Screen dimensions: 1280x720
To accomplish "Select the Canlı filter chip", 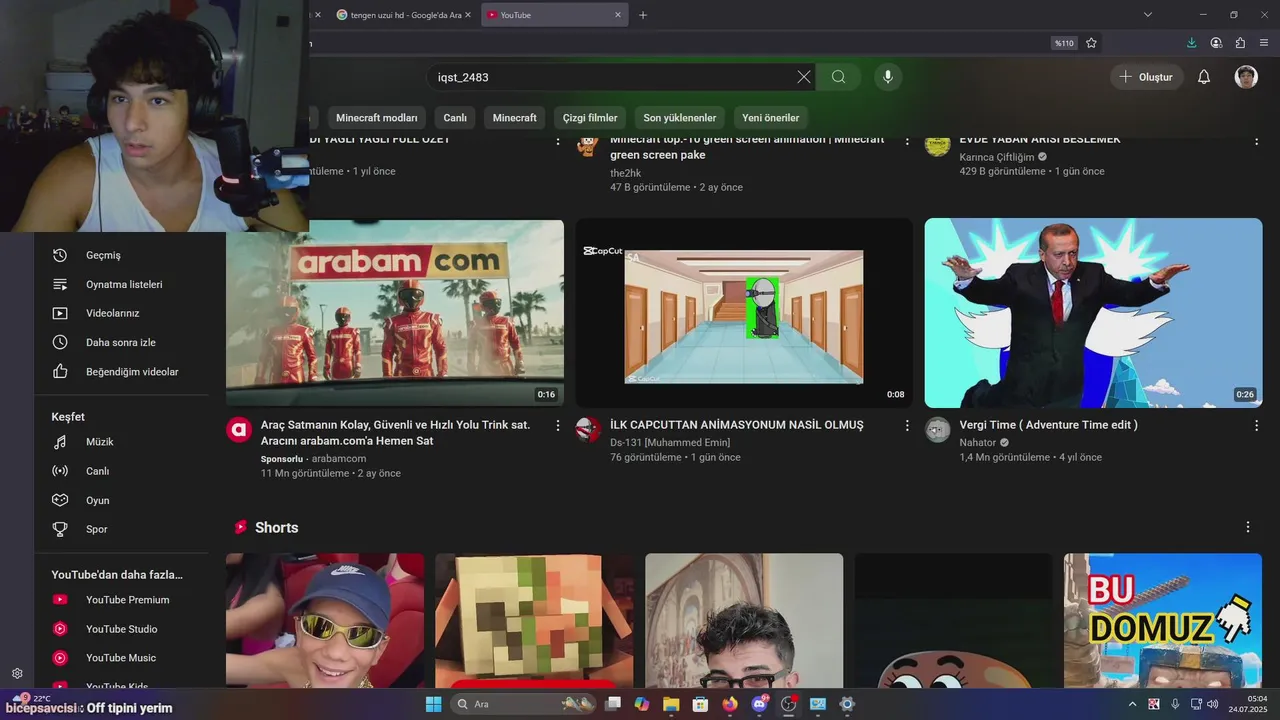I will [455, 118].
